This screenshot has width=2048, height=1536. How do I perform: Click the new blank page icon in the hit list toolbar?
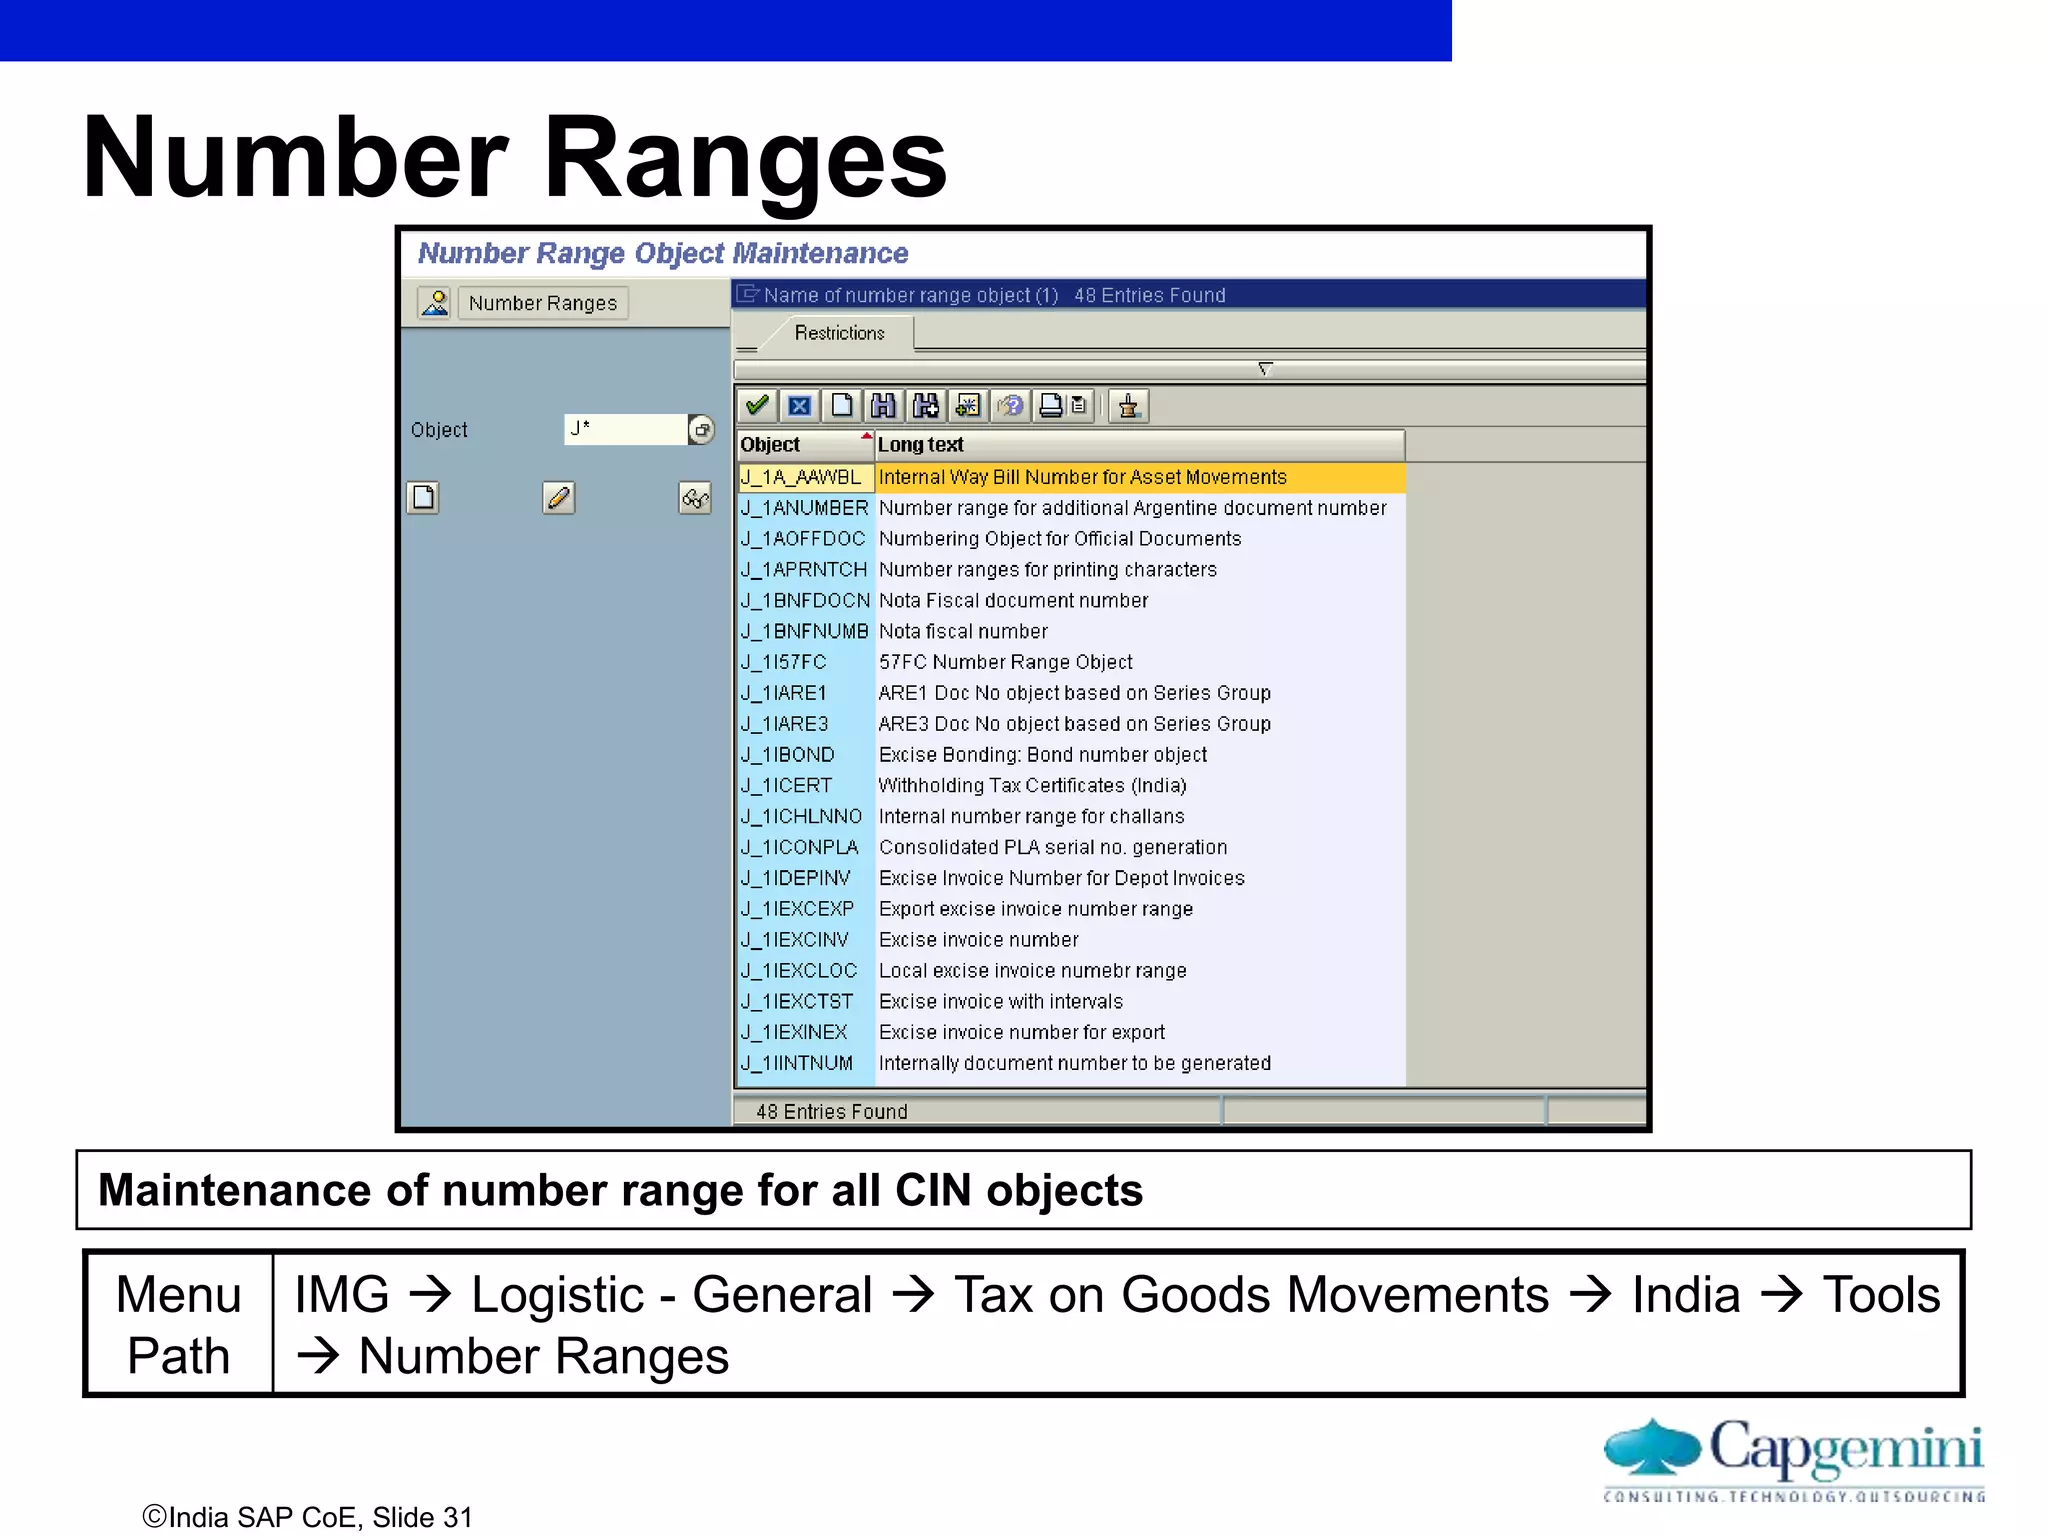point(842,405)
